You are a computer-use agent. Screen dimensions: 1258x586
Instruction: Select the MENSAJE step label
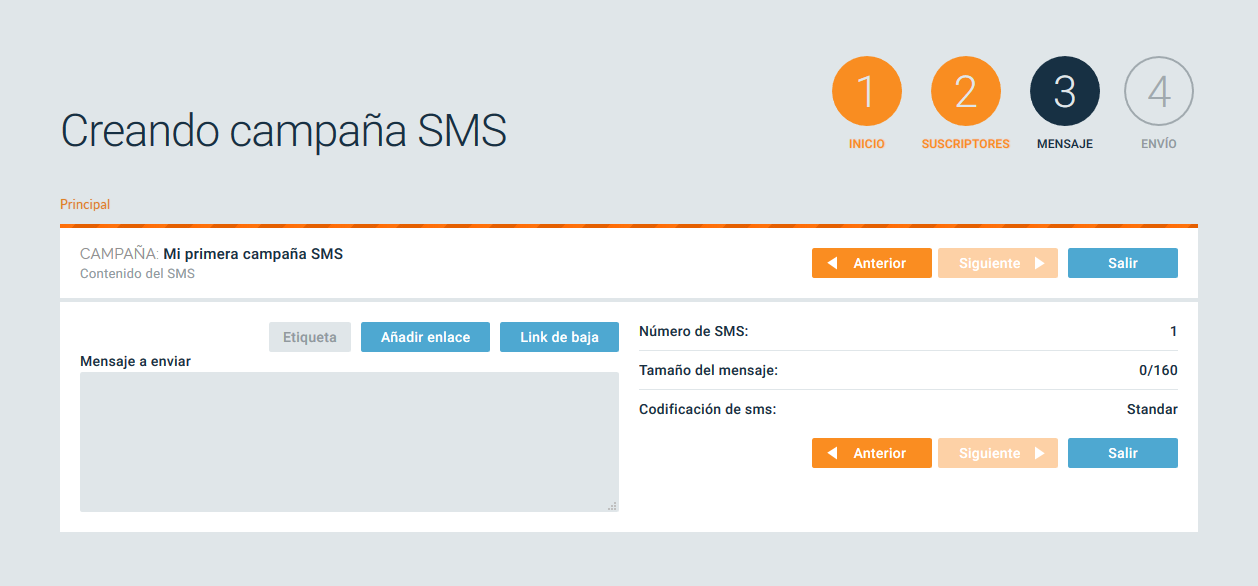pyautogui.click(x=1064, y=144)
